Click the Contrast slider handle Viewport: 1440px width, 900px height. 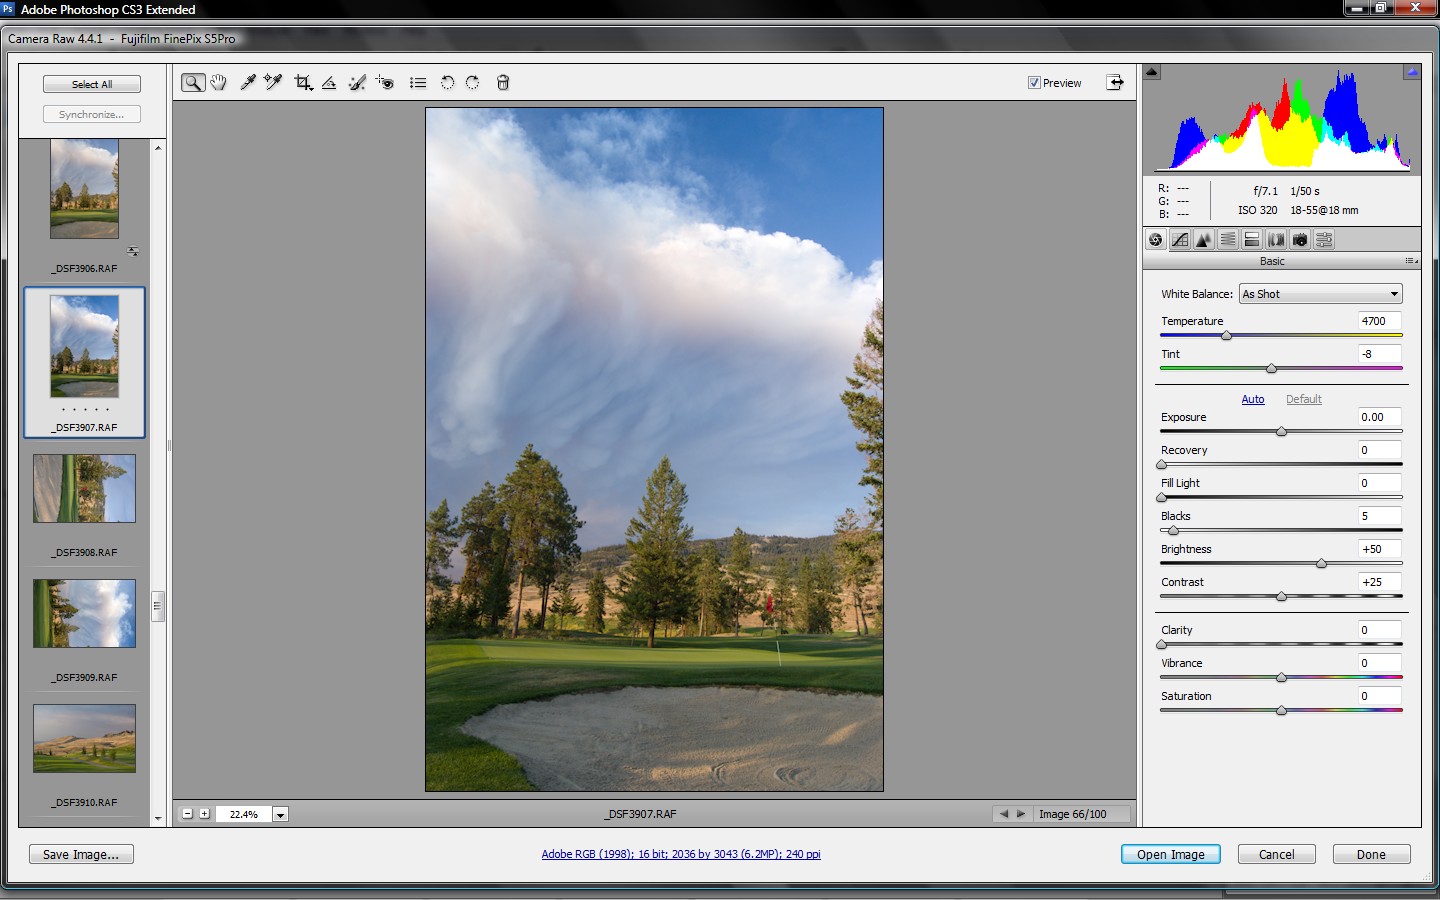(x=1282, y=597)
